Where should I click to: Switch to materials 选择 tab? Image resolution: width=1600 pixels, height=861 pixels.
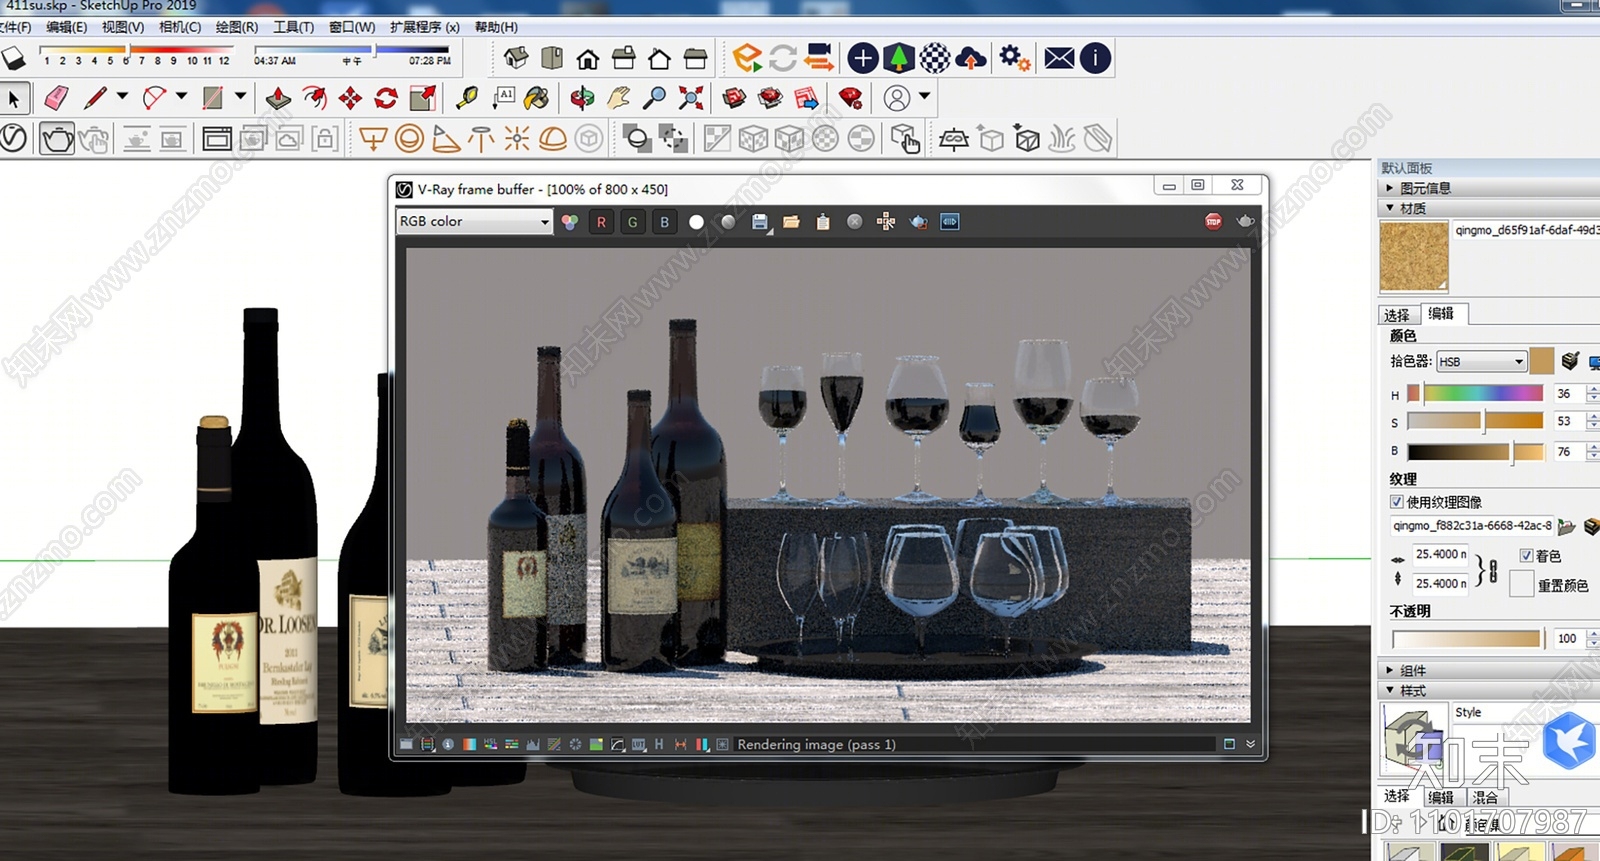click(x=1397, y=315)
